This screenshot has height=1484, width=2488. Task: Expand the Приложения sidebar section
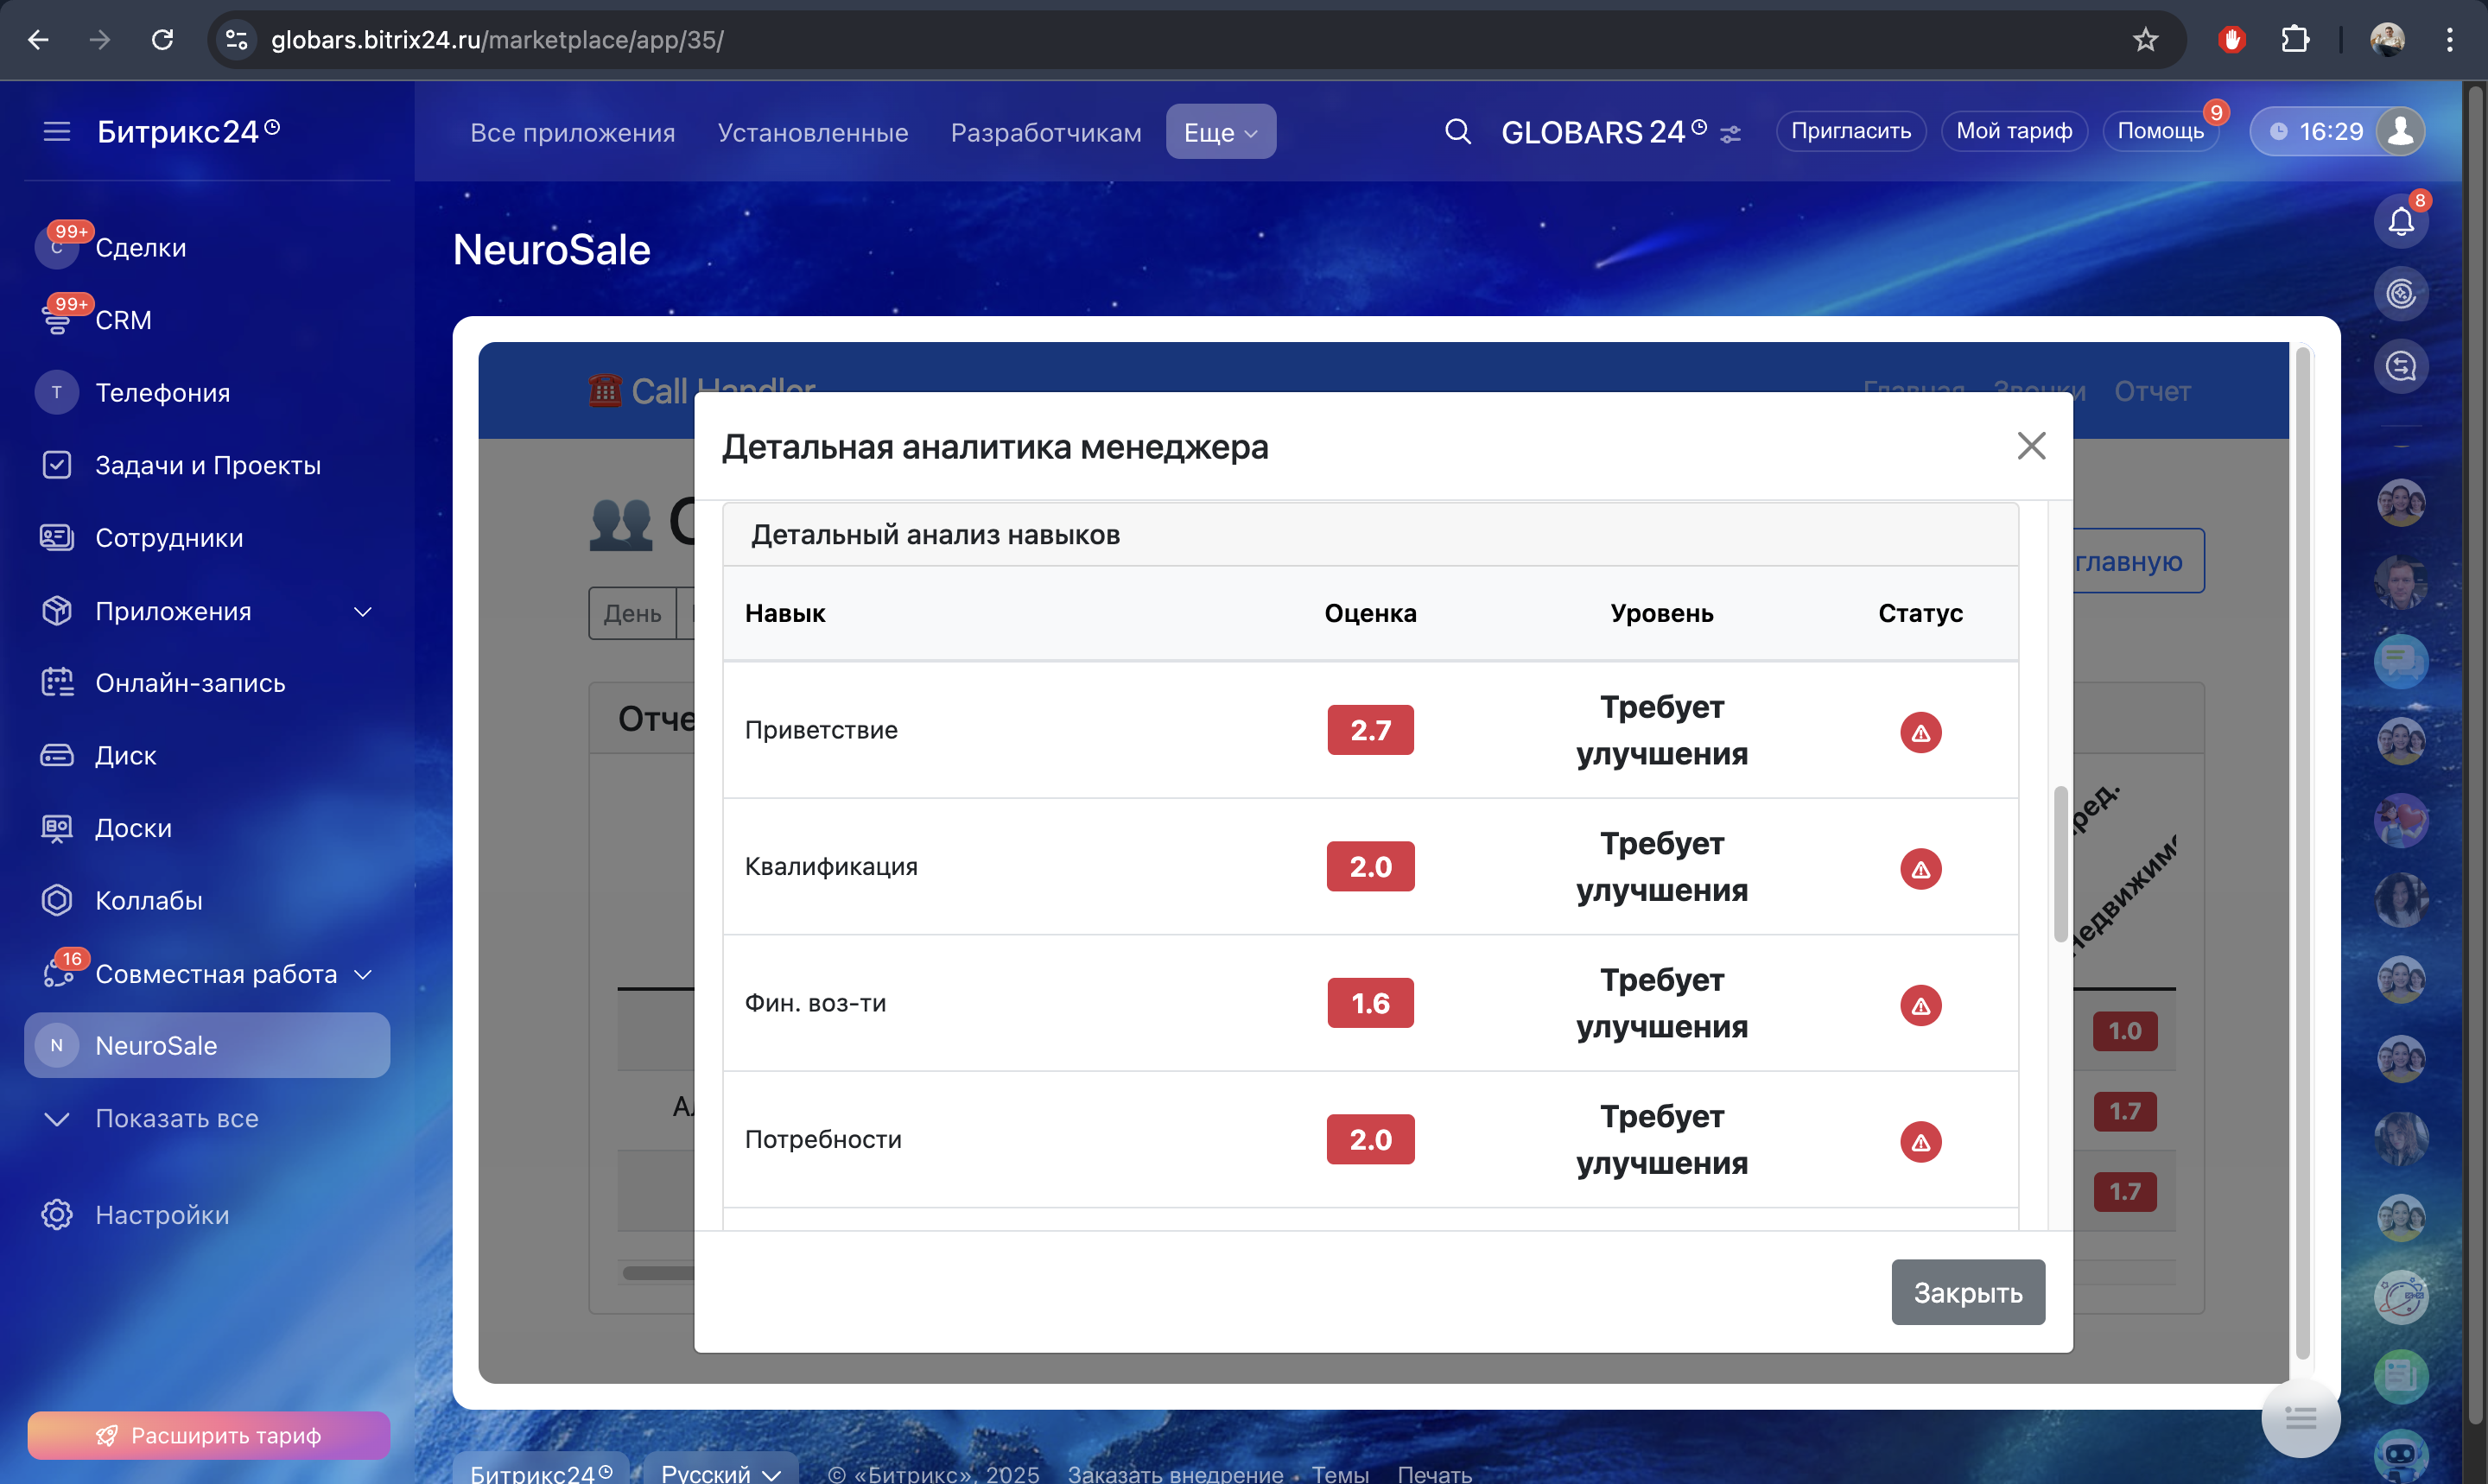(363, 611)
